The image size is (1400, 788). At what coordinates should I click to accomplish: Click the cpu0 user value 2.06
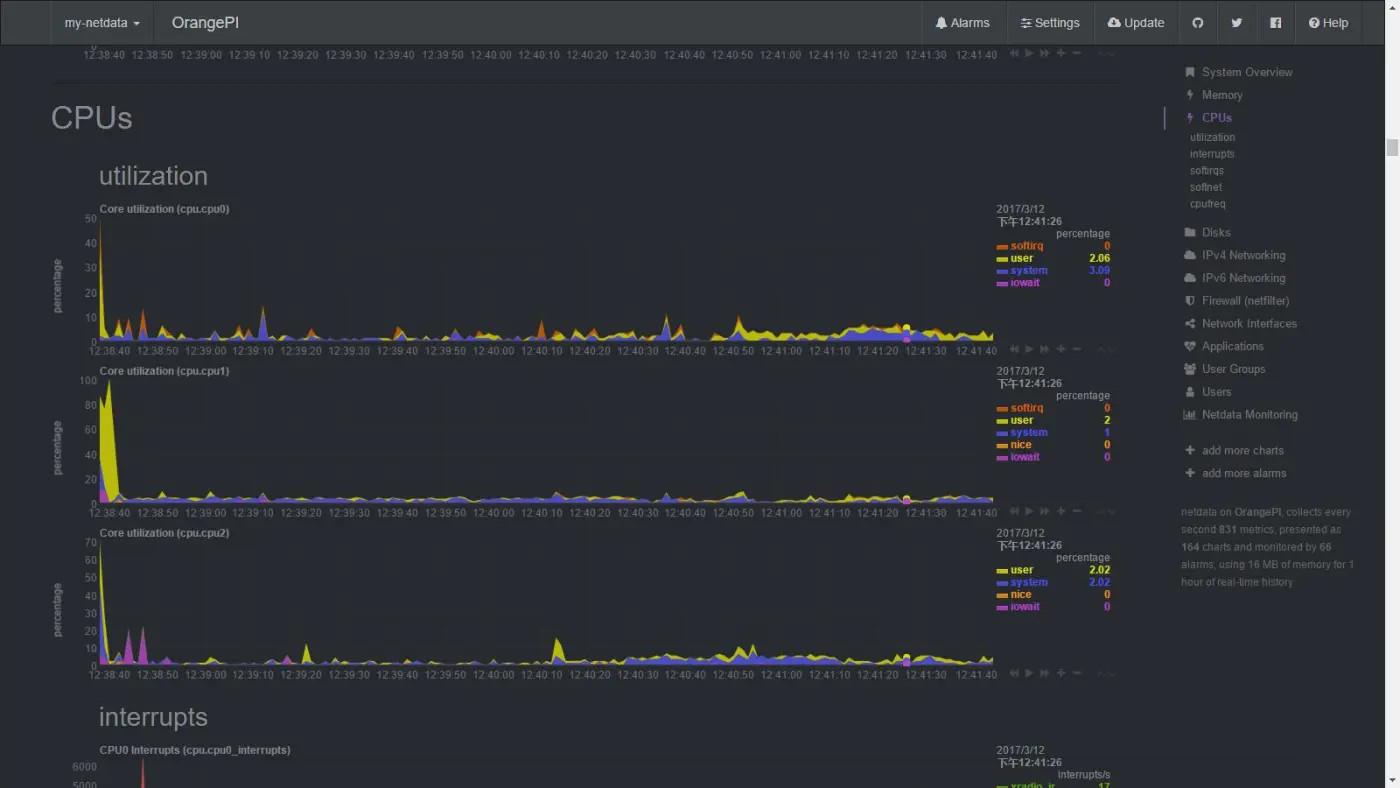point(1099,258)
